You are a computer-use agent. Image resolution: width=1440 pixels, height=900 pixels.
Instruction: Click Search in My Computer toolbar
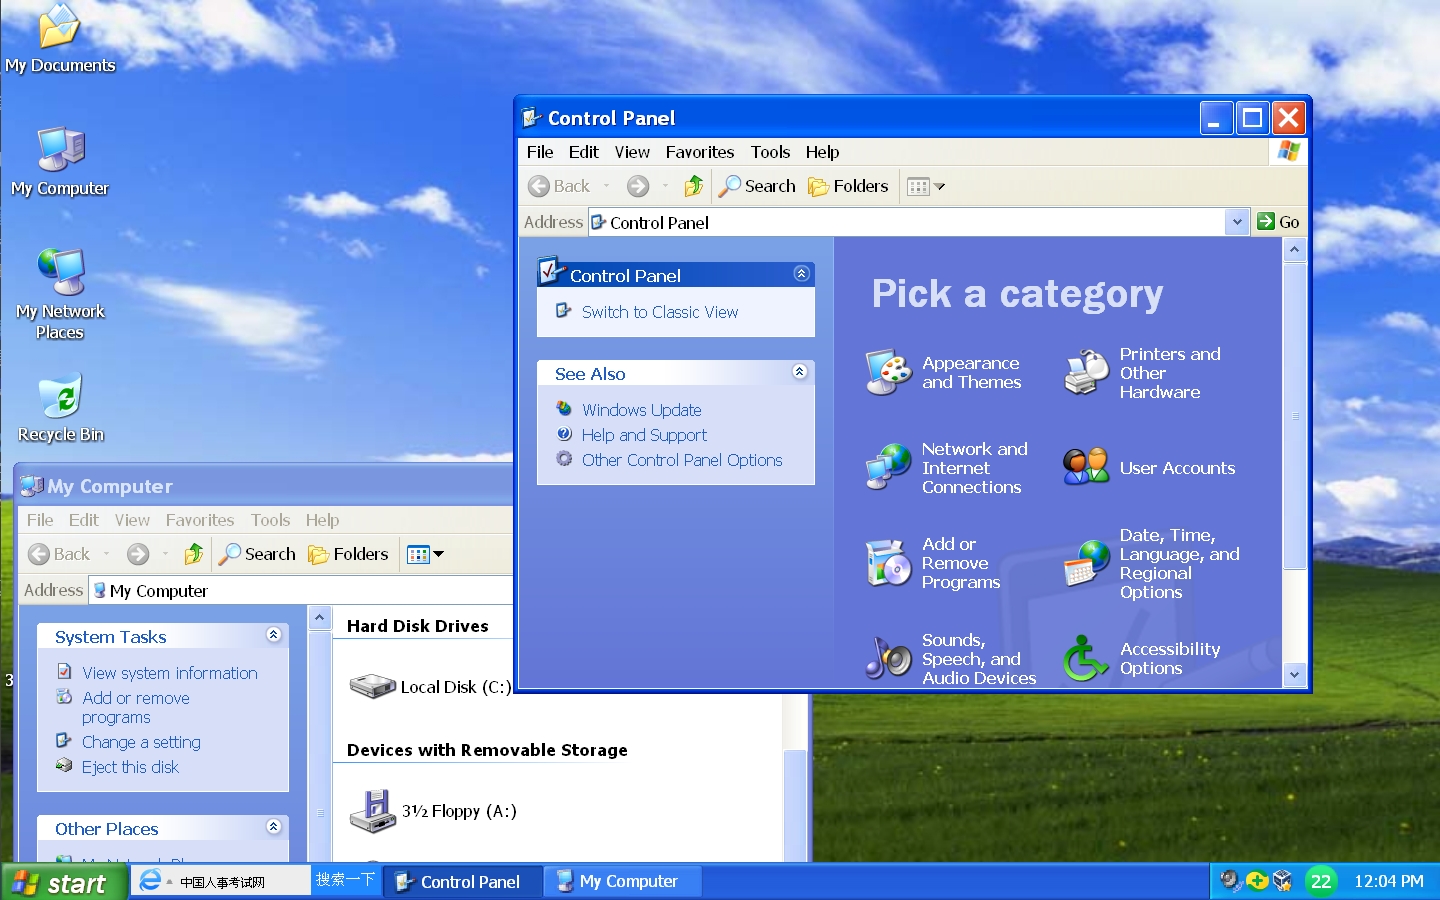[x=257, y=554]
